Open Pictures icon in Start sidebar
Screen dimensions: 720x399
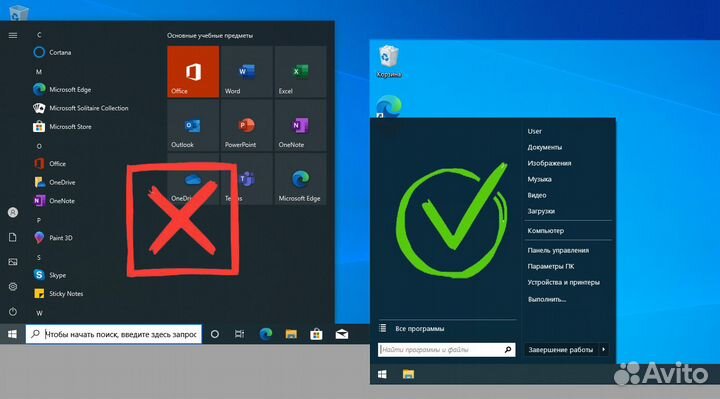(13, 262)
